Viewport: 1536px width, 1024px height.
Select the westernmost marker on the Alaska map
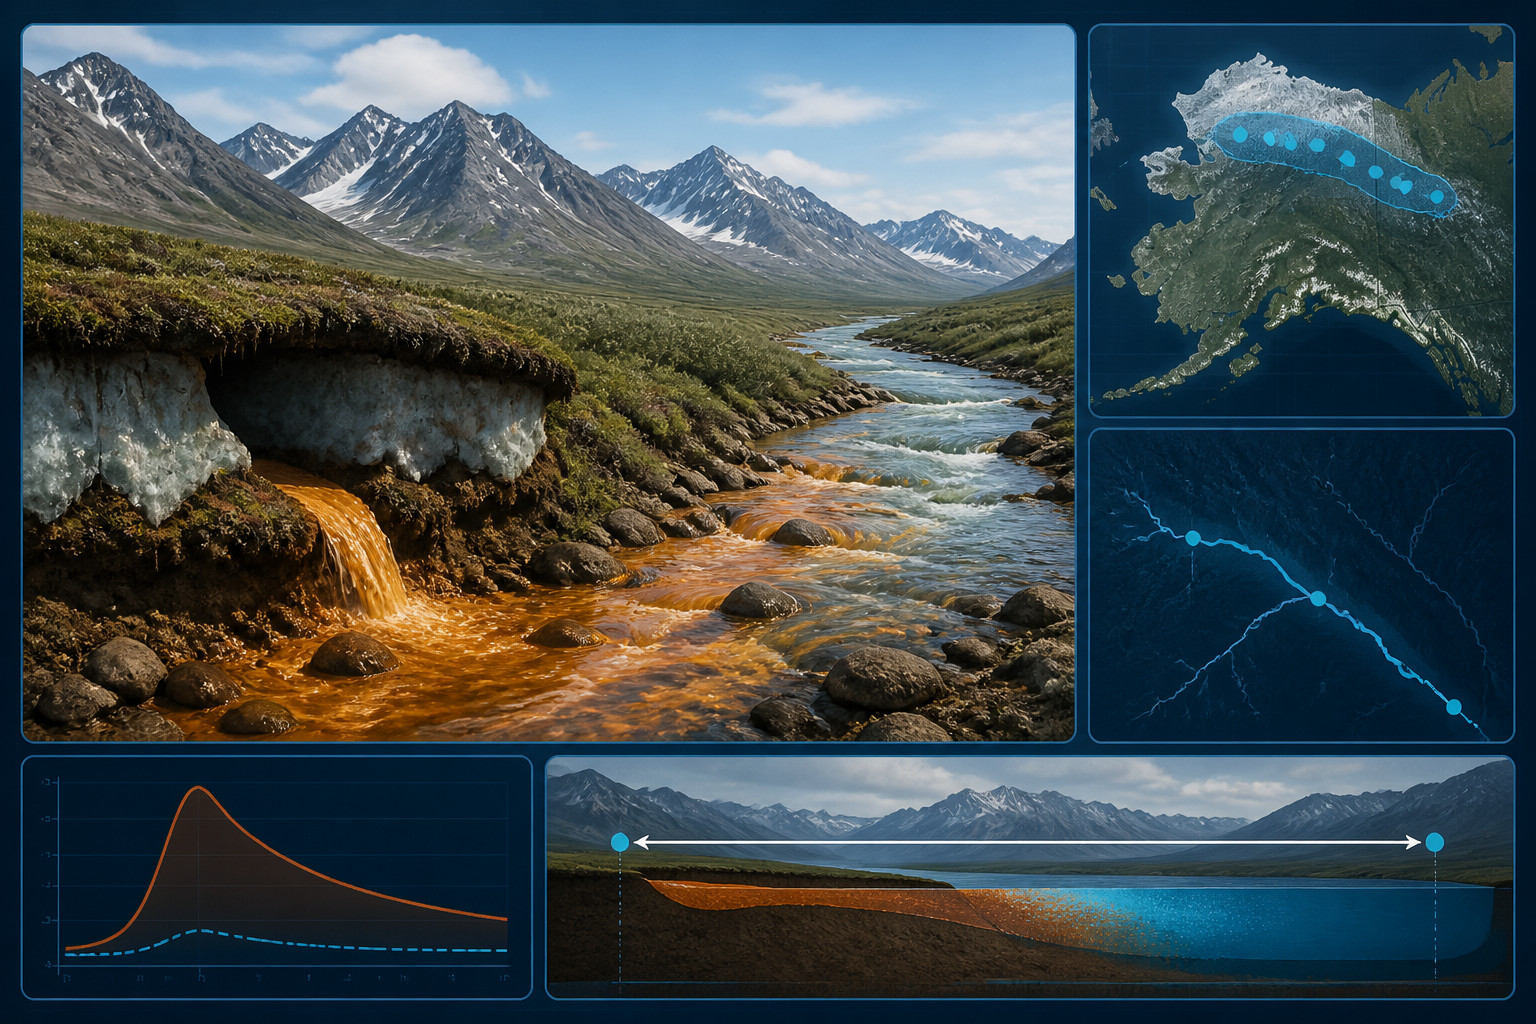[1240, 134]
